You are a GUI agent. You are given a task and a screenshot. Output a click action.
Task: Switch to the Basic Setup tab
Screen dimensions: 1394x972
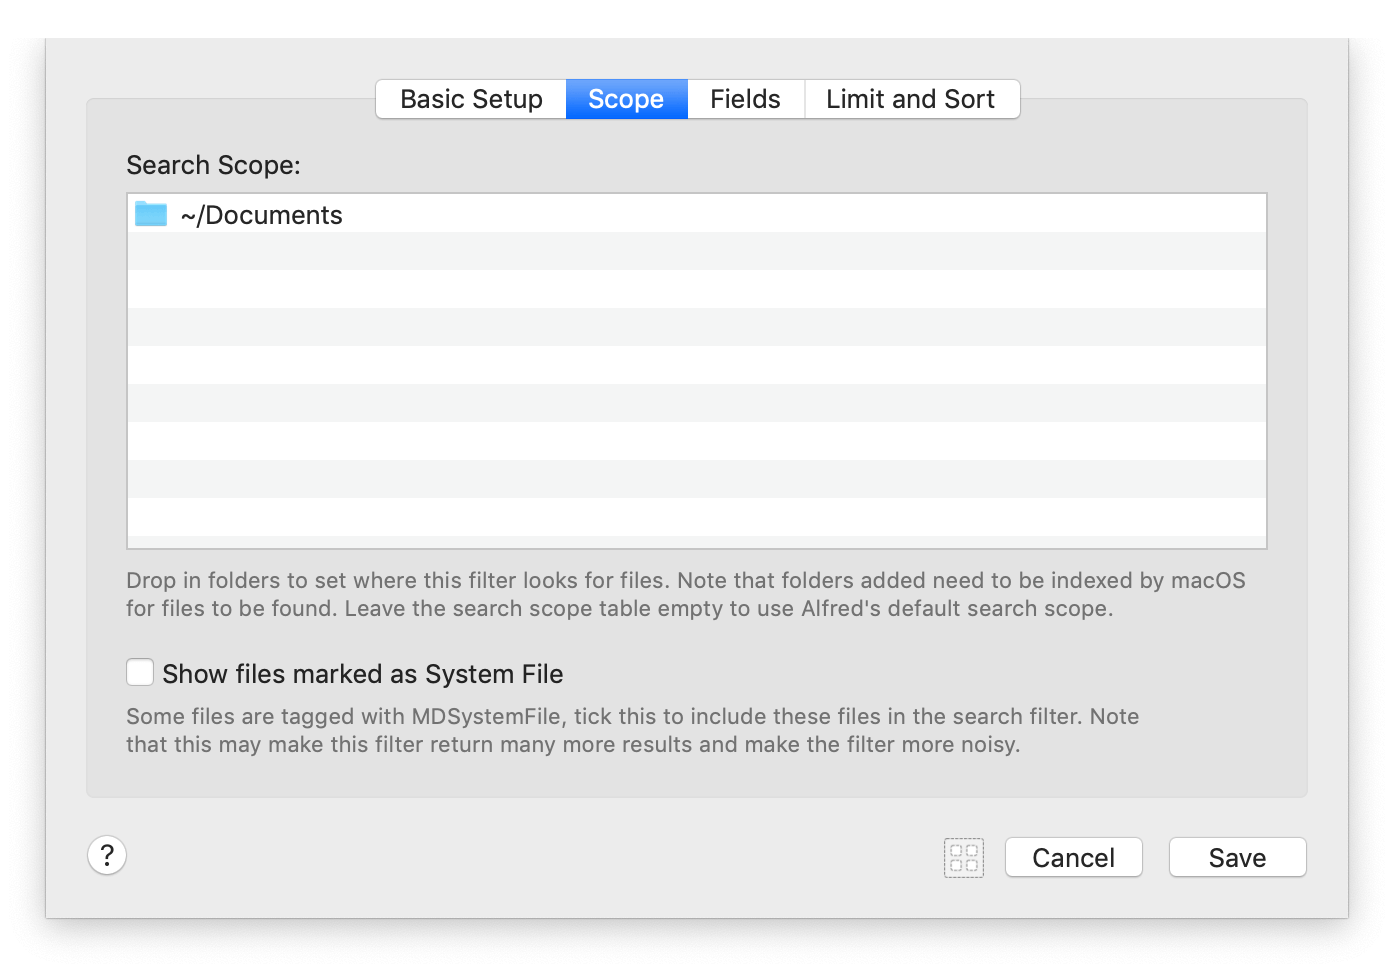click(470, 99)
